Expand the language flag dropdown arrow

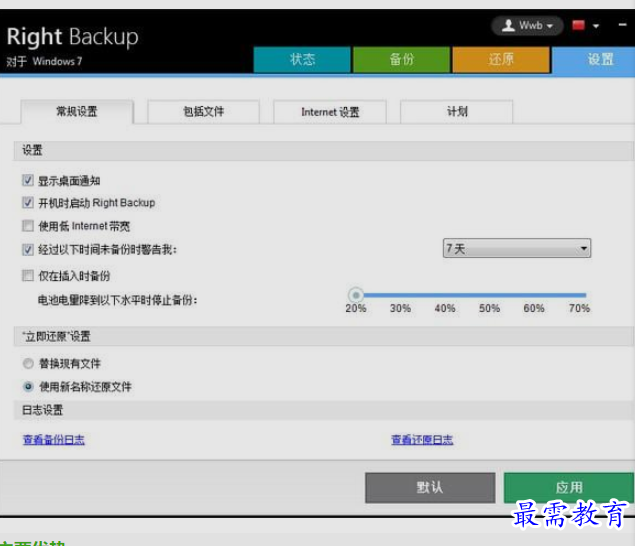596,26
